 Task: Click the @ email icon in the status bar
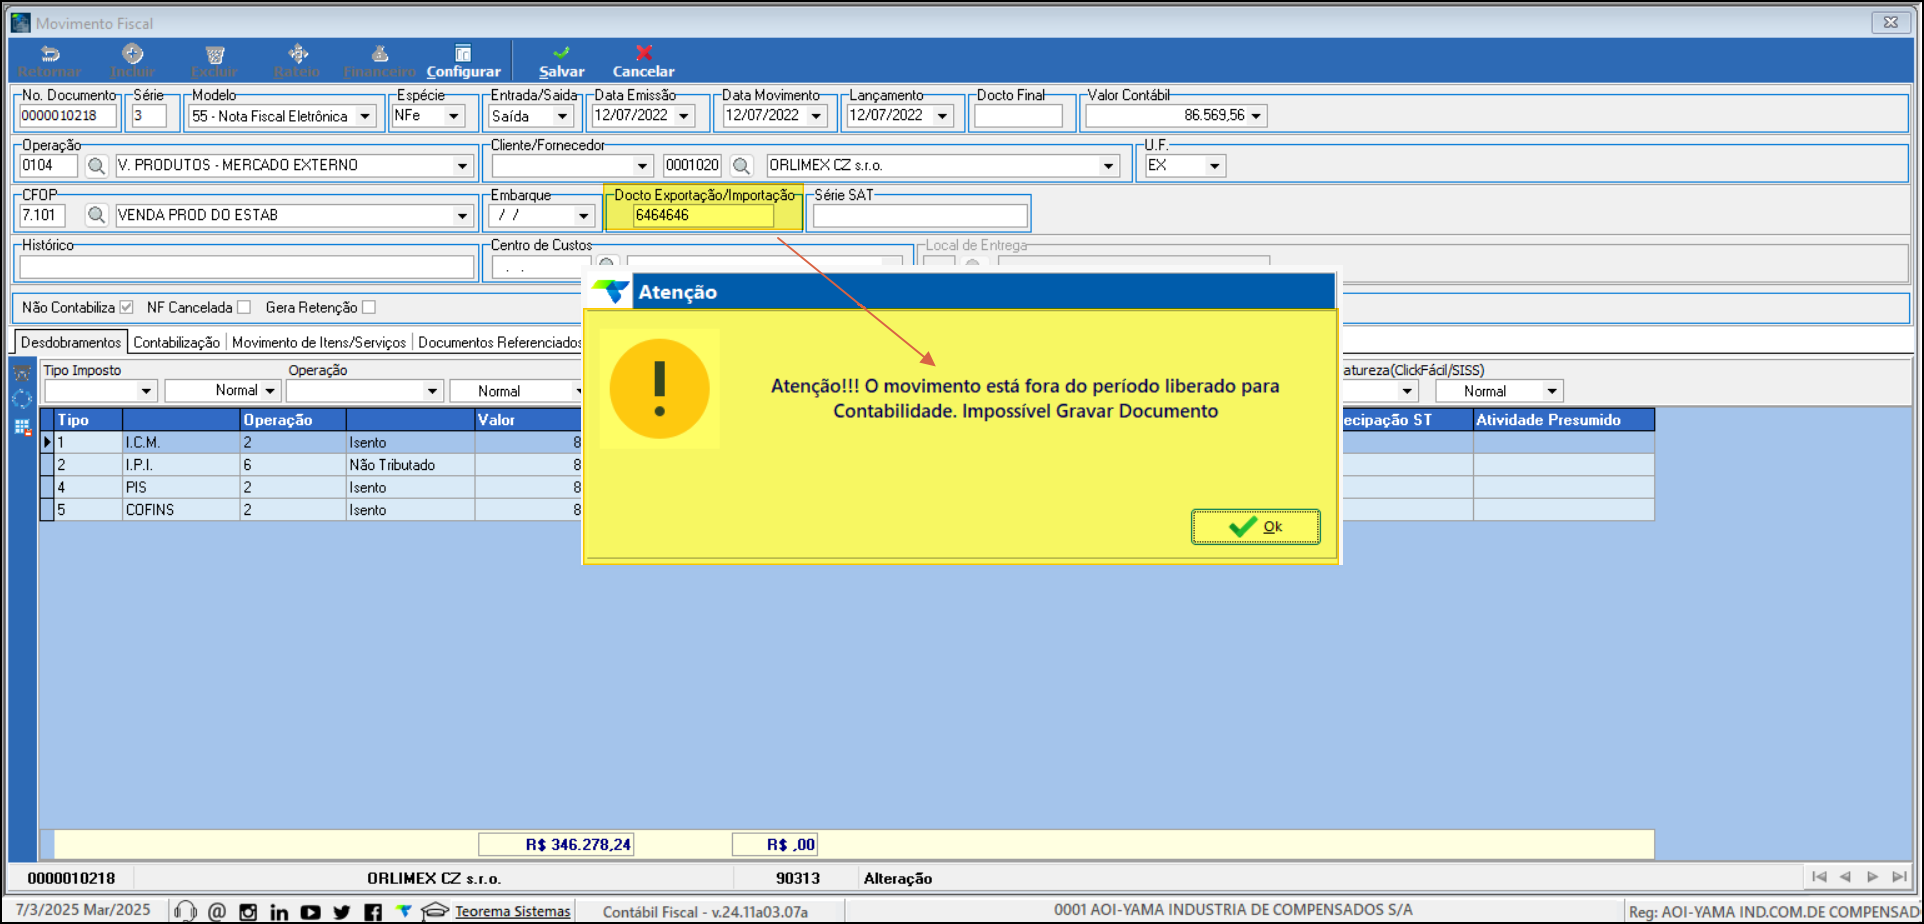point(217,911)
